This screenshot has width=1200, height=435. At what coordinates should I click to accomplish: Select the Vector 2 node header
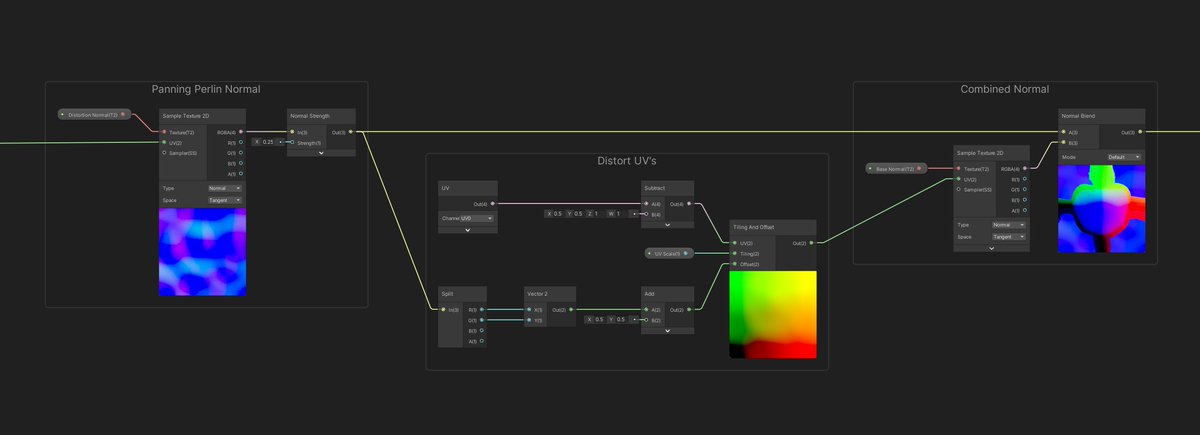click(551, 293)
